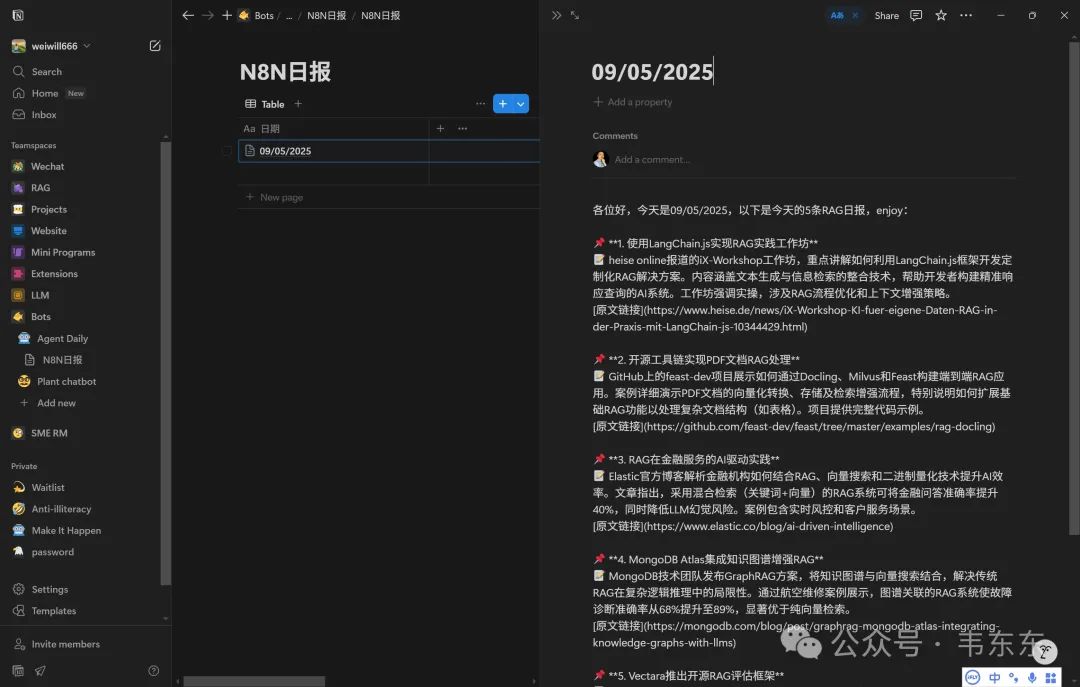Open the comments panel icon
The width and height of the screenshot is (1080, 687).
[916, 15]
